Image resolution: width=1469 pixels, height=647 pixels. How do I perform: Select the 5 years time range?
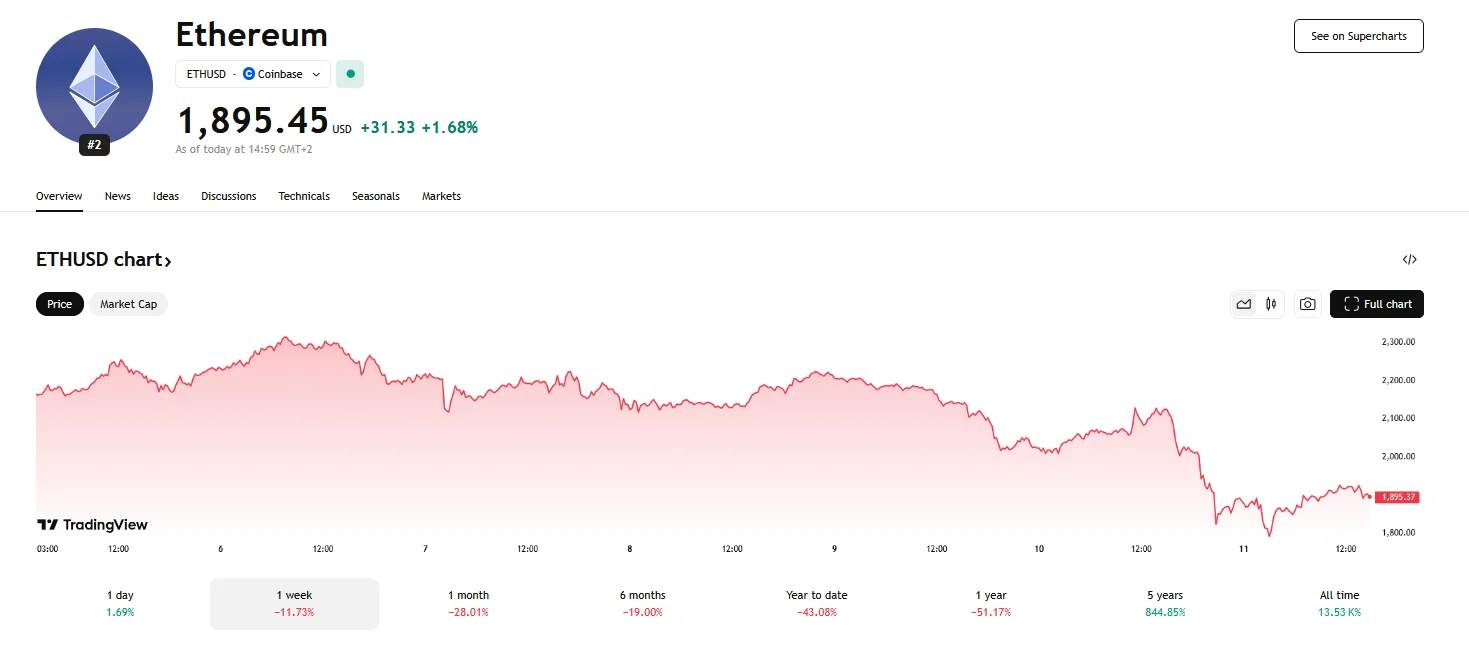tap(1166, 603)
